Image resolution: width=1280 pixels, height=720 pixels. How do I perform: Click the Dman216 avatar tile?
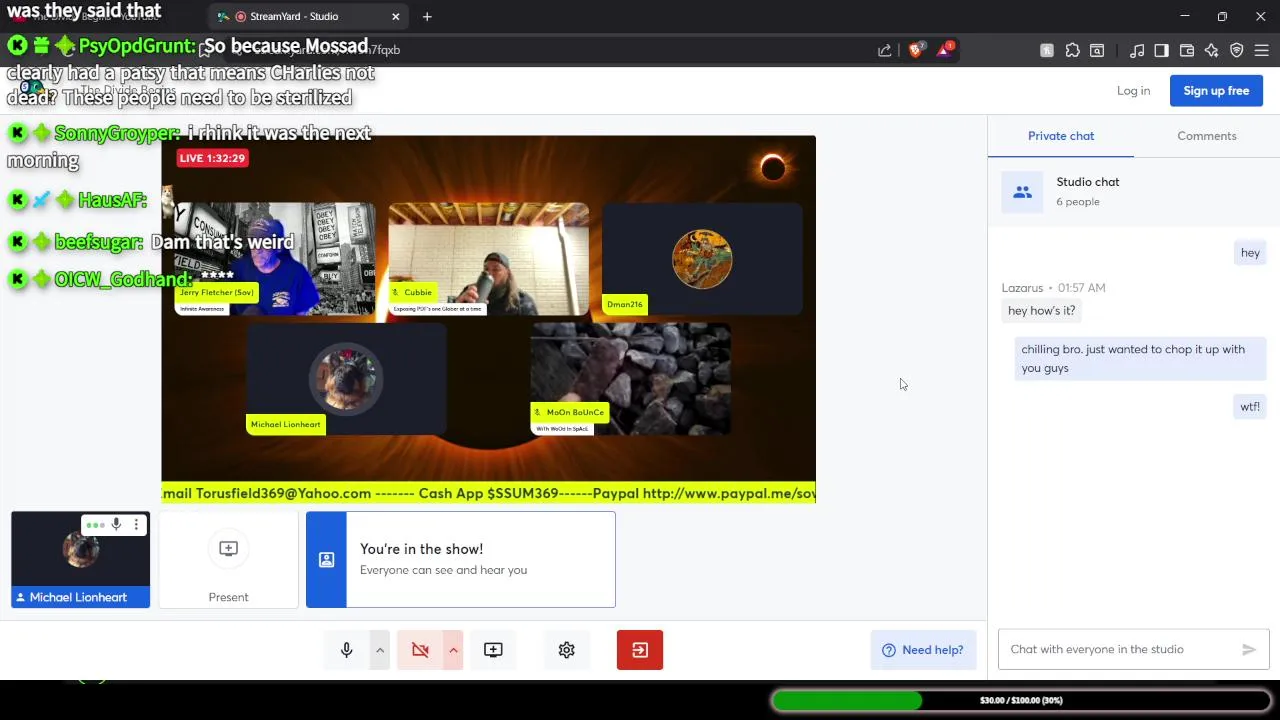[702, 259]
